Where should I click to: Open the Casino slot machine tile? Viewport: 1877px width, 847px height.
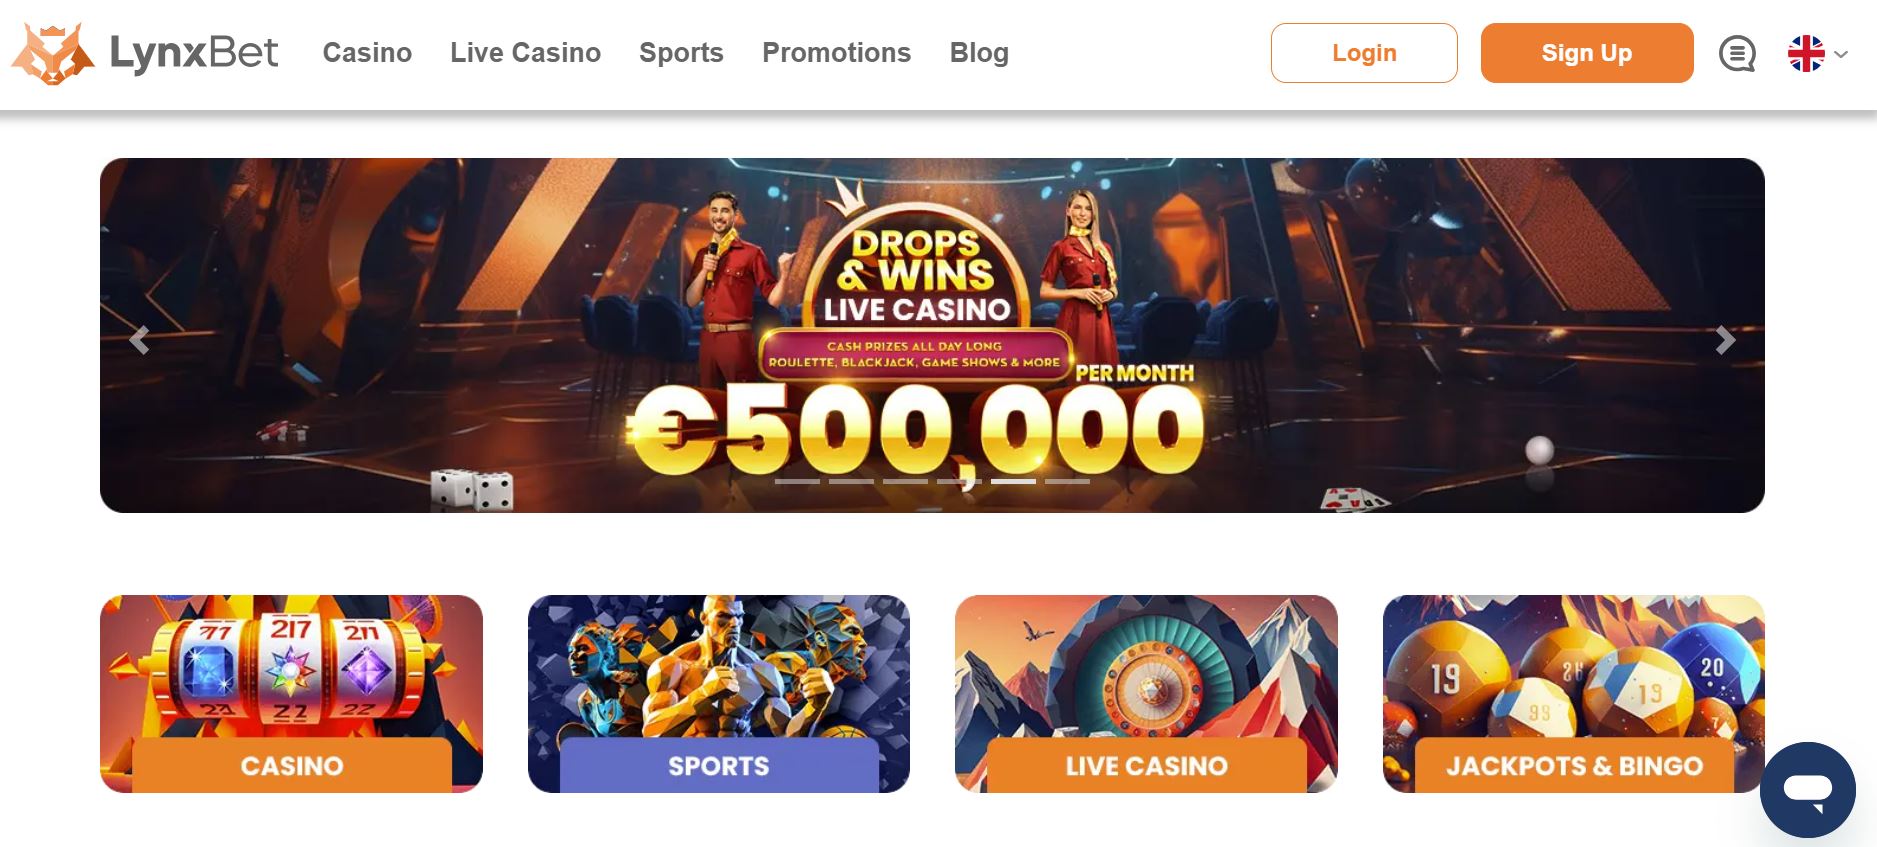291,694
